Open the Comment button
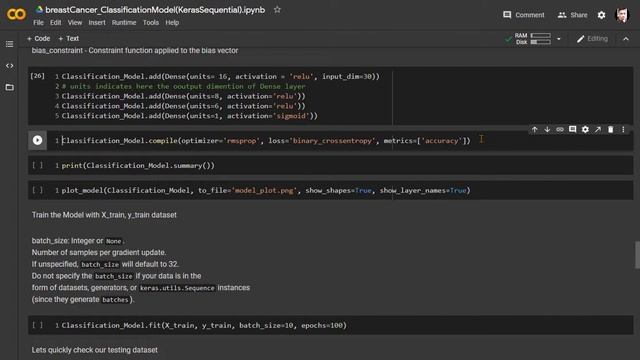640x360 pixels. tap(524, 15)
